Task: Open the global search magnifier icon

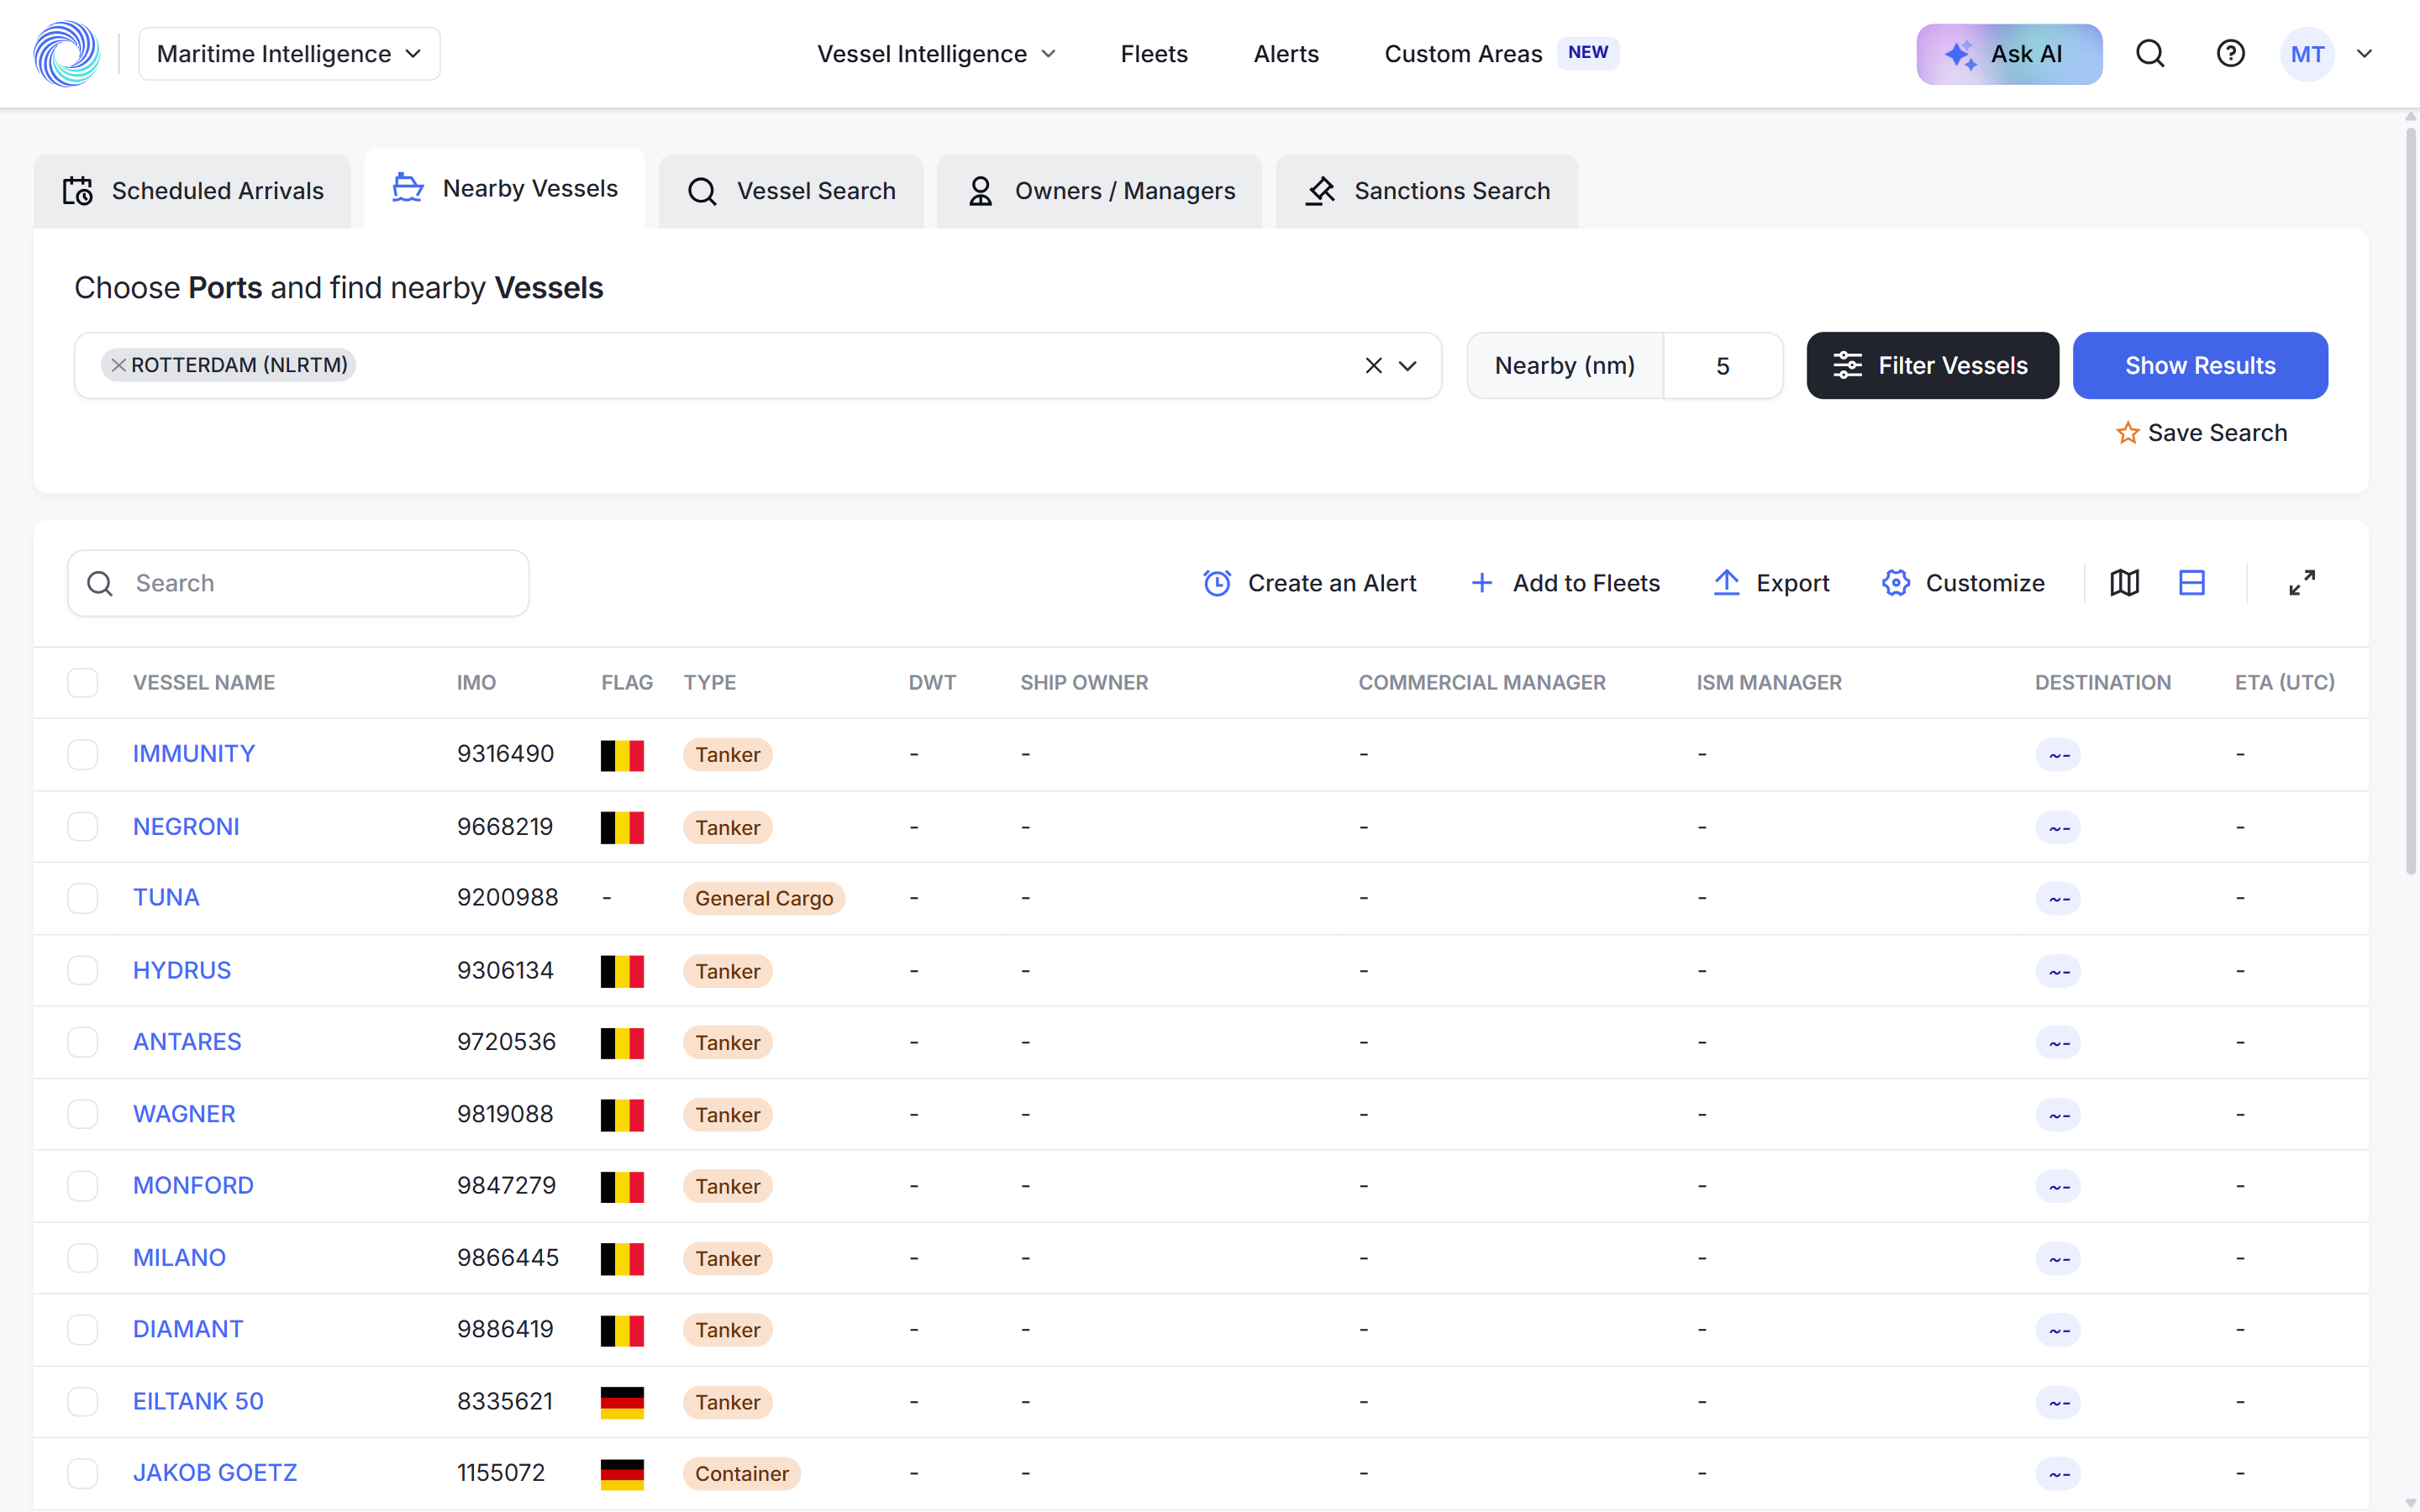Action: (2150, 54)
